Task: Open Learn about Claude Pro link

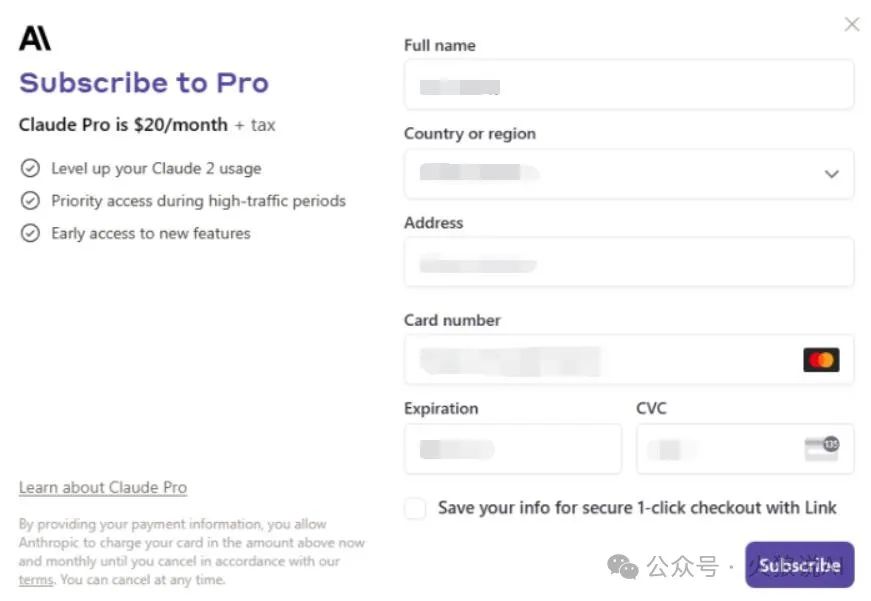Action: [103, 487]
